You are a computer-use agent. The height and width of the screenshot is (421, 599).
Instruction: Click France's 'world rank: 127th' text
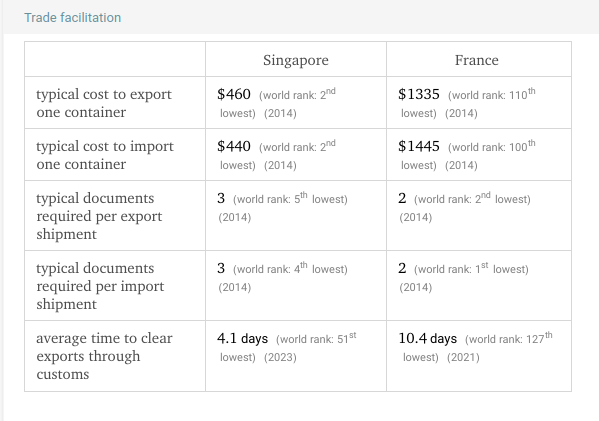509,338
